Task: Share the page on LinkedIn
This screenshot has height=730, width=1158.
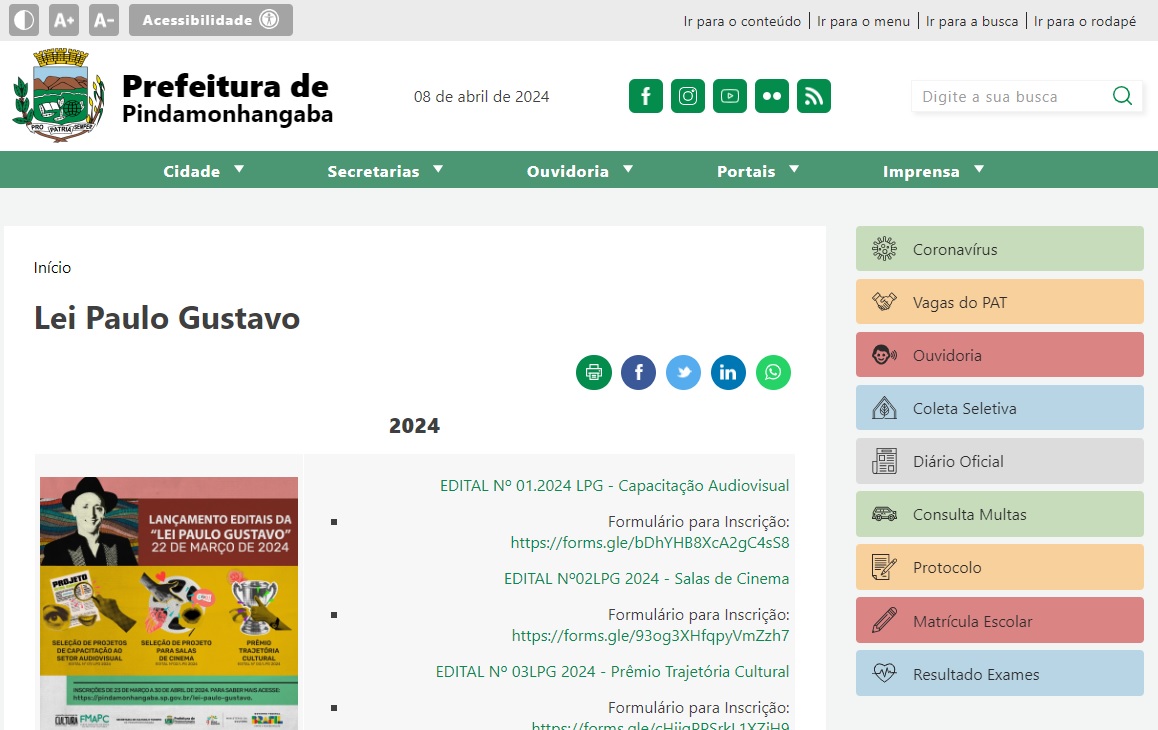Action: (728, 373)
